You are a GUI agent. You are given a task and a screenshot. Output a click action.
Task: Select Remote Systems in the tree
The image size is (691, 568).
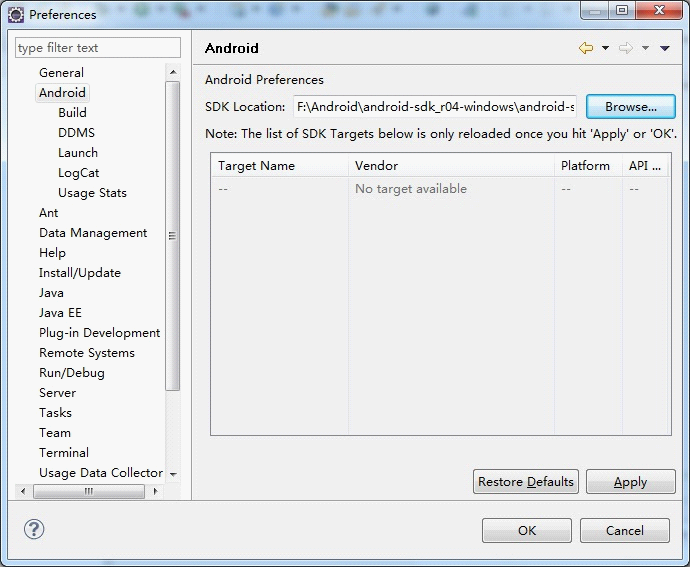(87, 353)
